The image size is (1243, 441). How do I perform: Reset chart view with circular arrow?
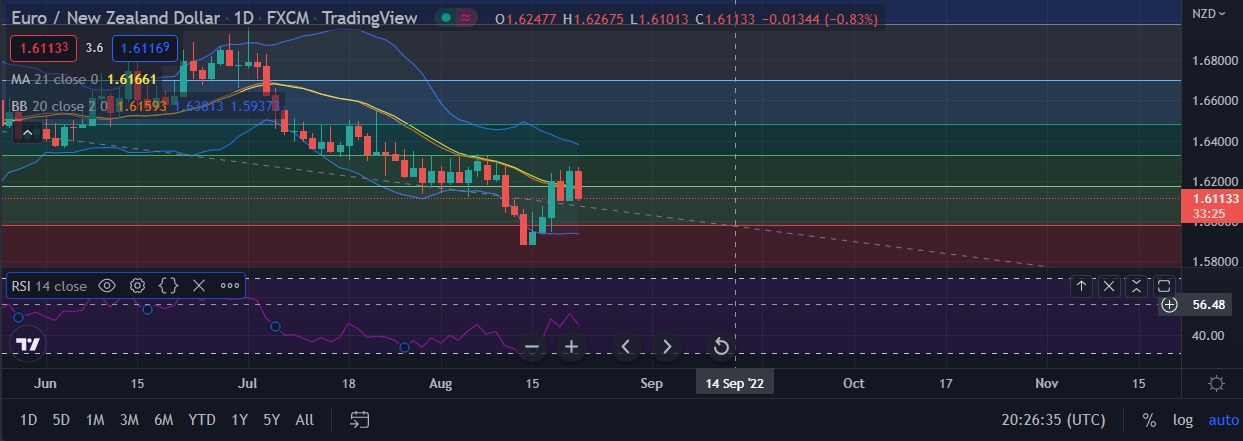point(720,347)
